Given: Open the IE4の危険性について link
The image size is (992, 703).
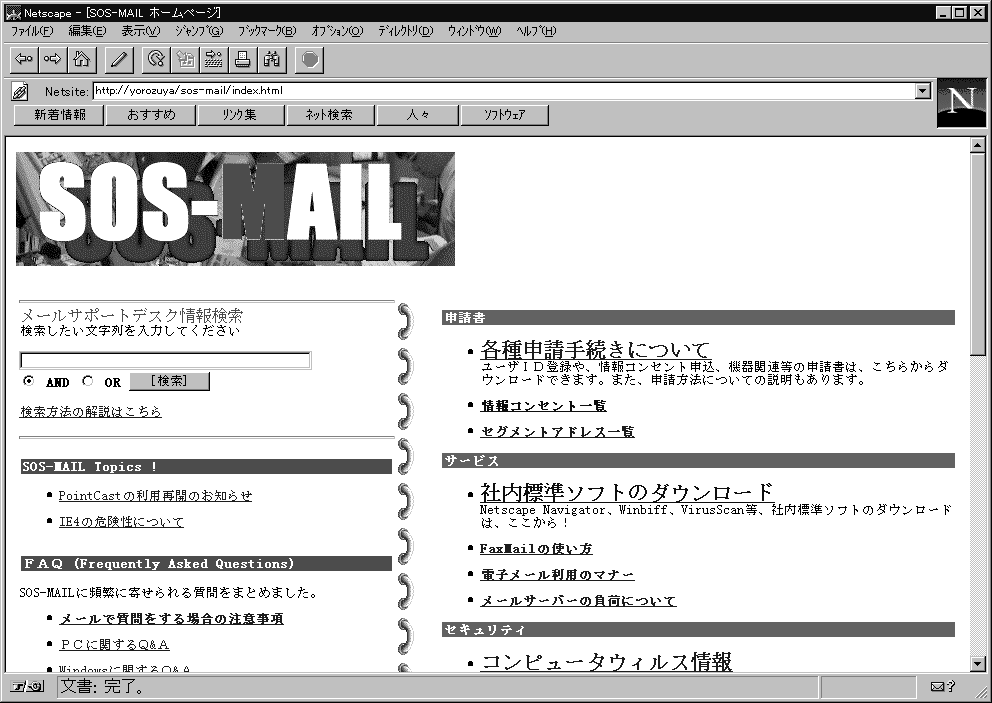Looking at the screenshot, I should point(121,522).
